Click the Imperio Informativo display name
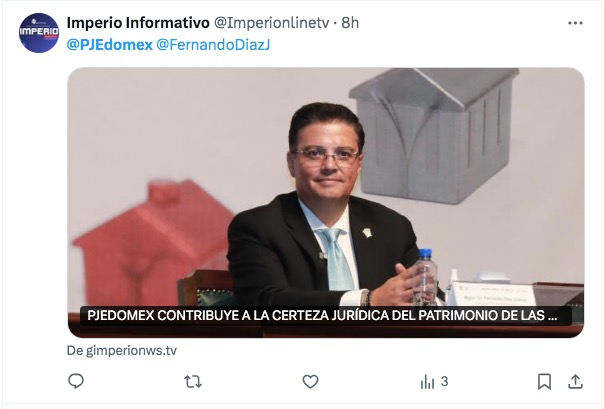This screenshot has height=409, width=604. click(x=138, y=23)
